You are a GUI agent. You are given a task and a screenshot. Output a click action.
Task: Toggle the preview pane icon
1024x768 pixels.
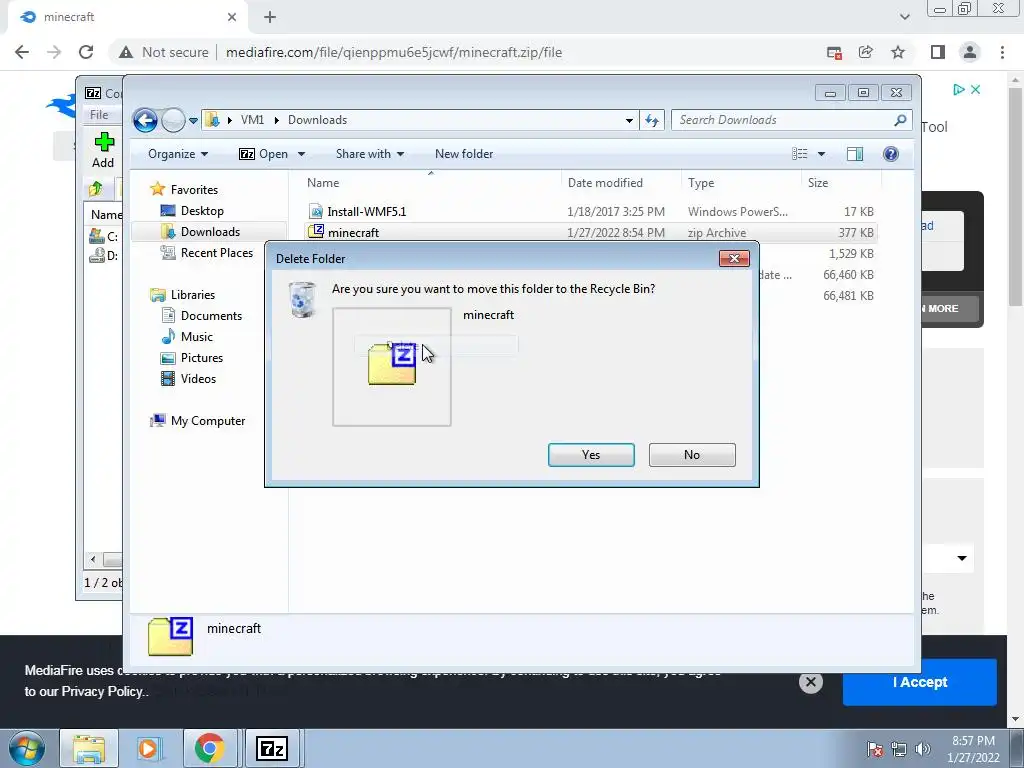click(855, 154)
